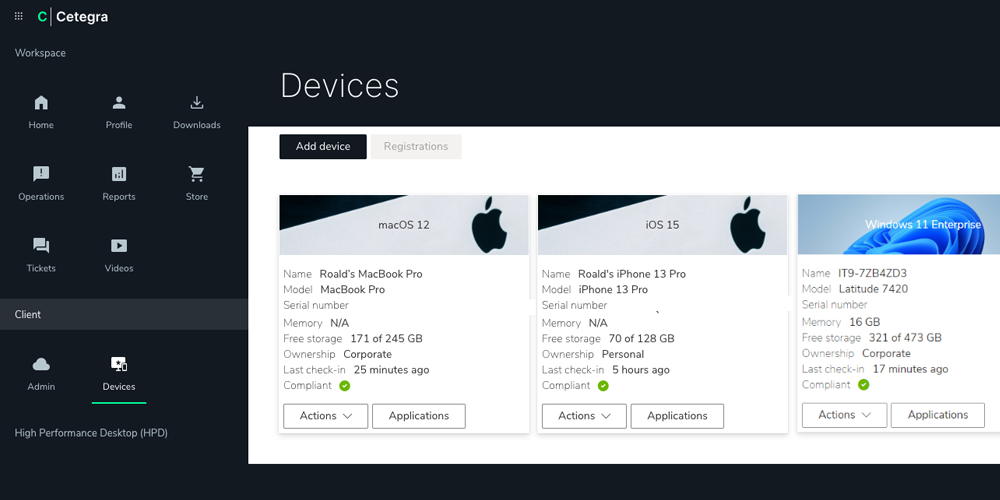The image size is (1000, 500).
Task: Click free storage 171 of 245 GB
Action: [x=386, y=339]
